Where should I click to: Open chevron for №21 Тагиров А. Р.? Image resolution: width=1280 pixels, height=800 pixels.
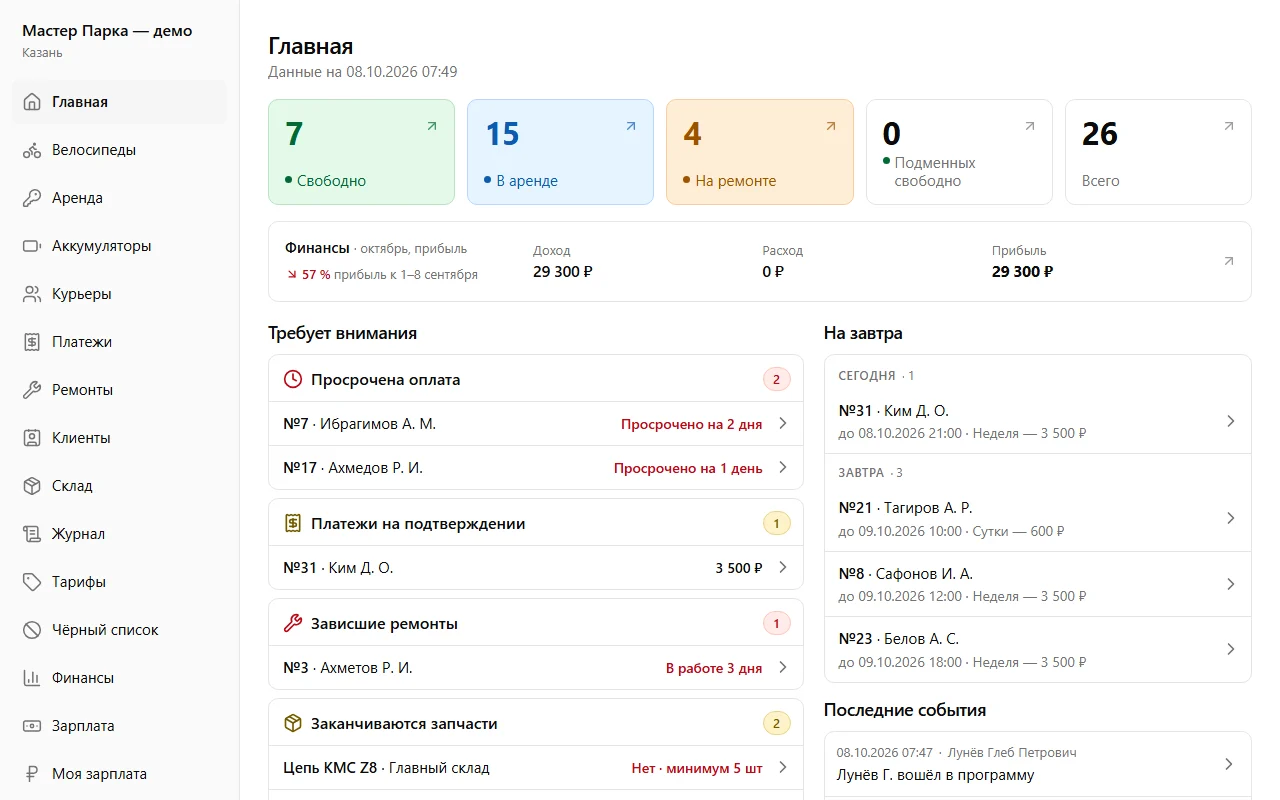(x=1231, y=519)
